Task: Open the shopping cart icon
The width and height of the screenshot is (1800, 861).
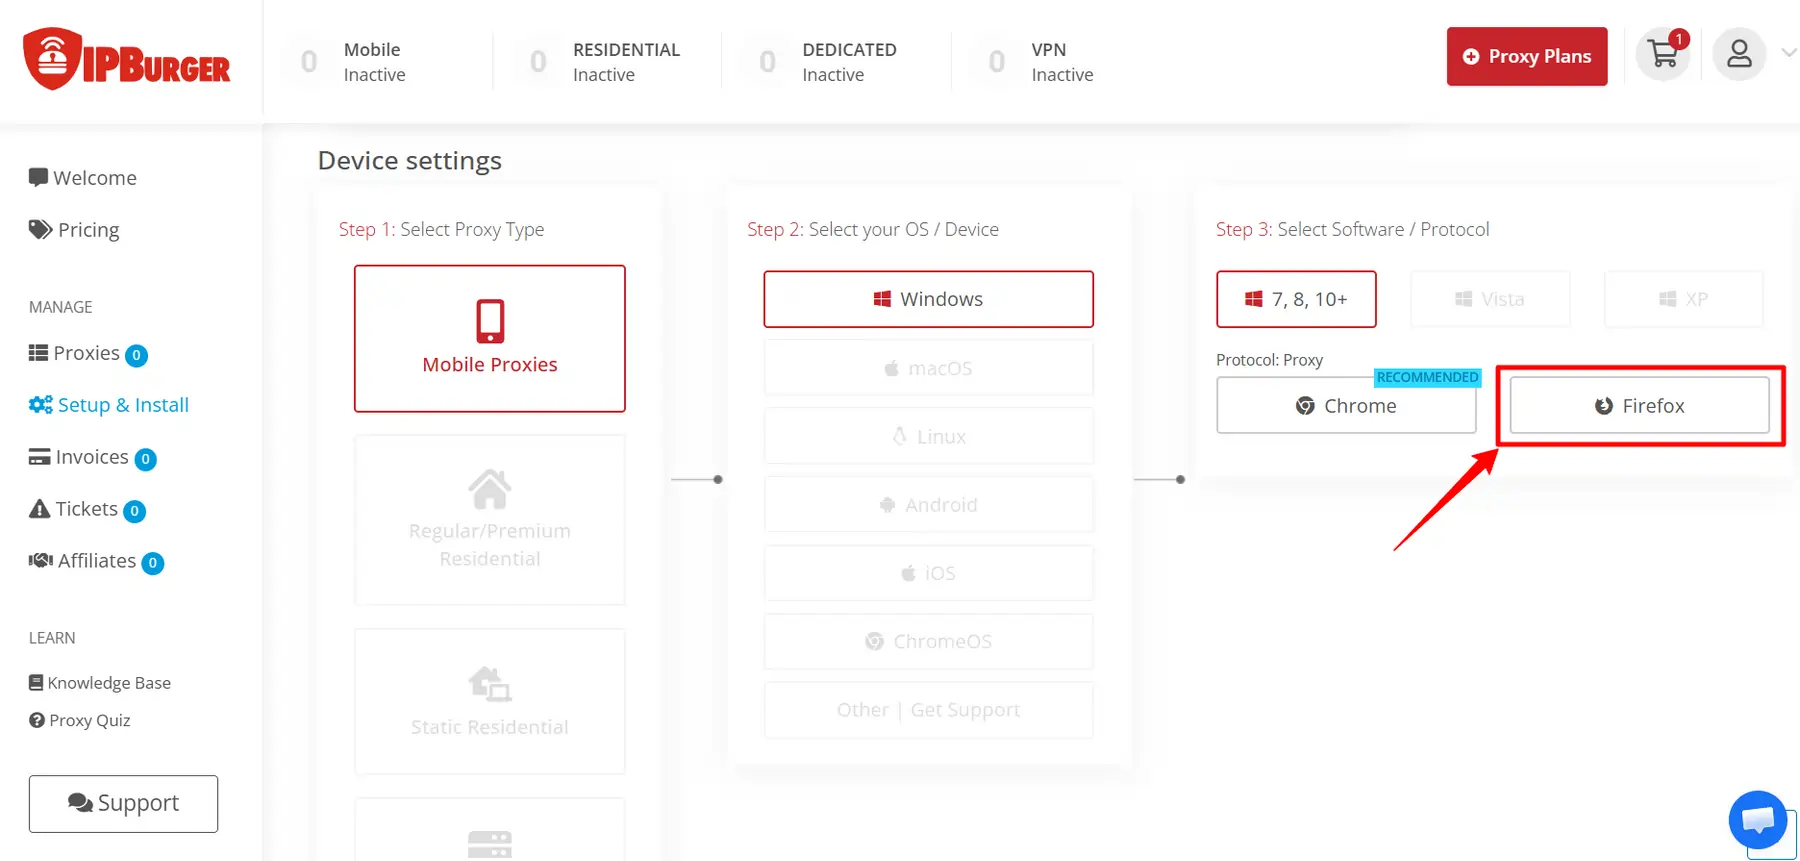Action: [x=1663, y=54]
